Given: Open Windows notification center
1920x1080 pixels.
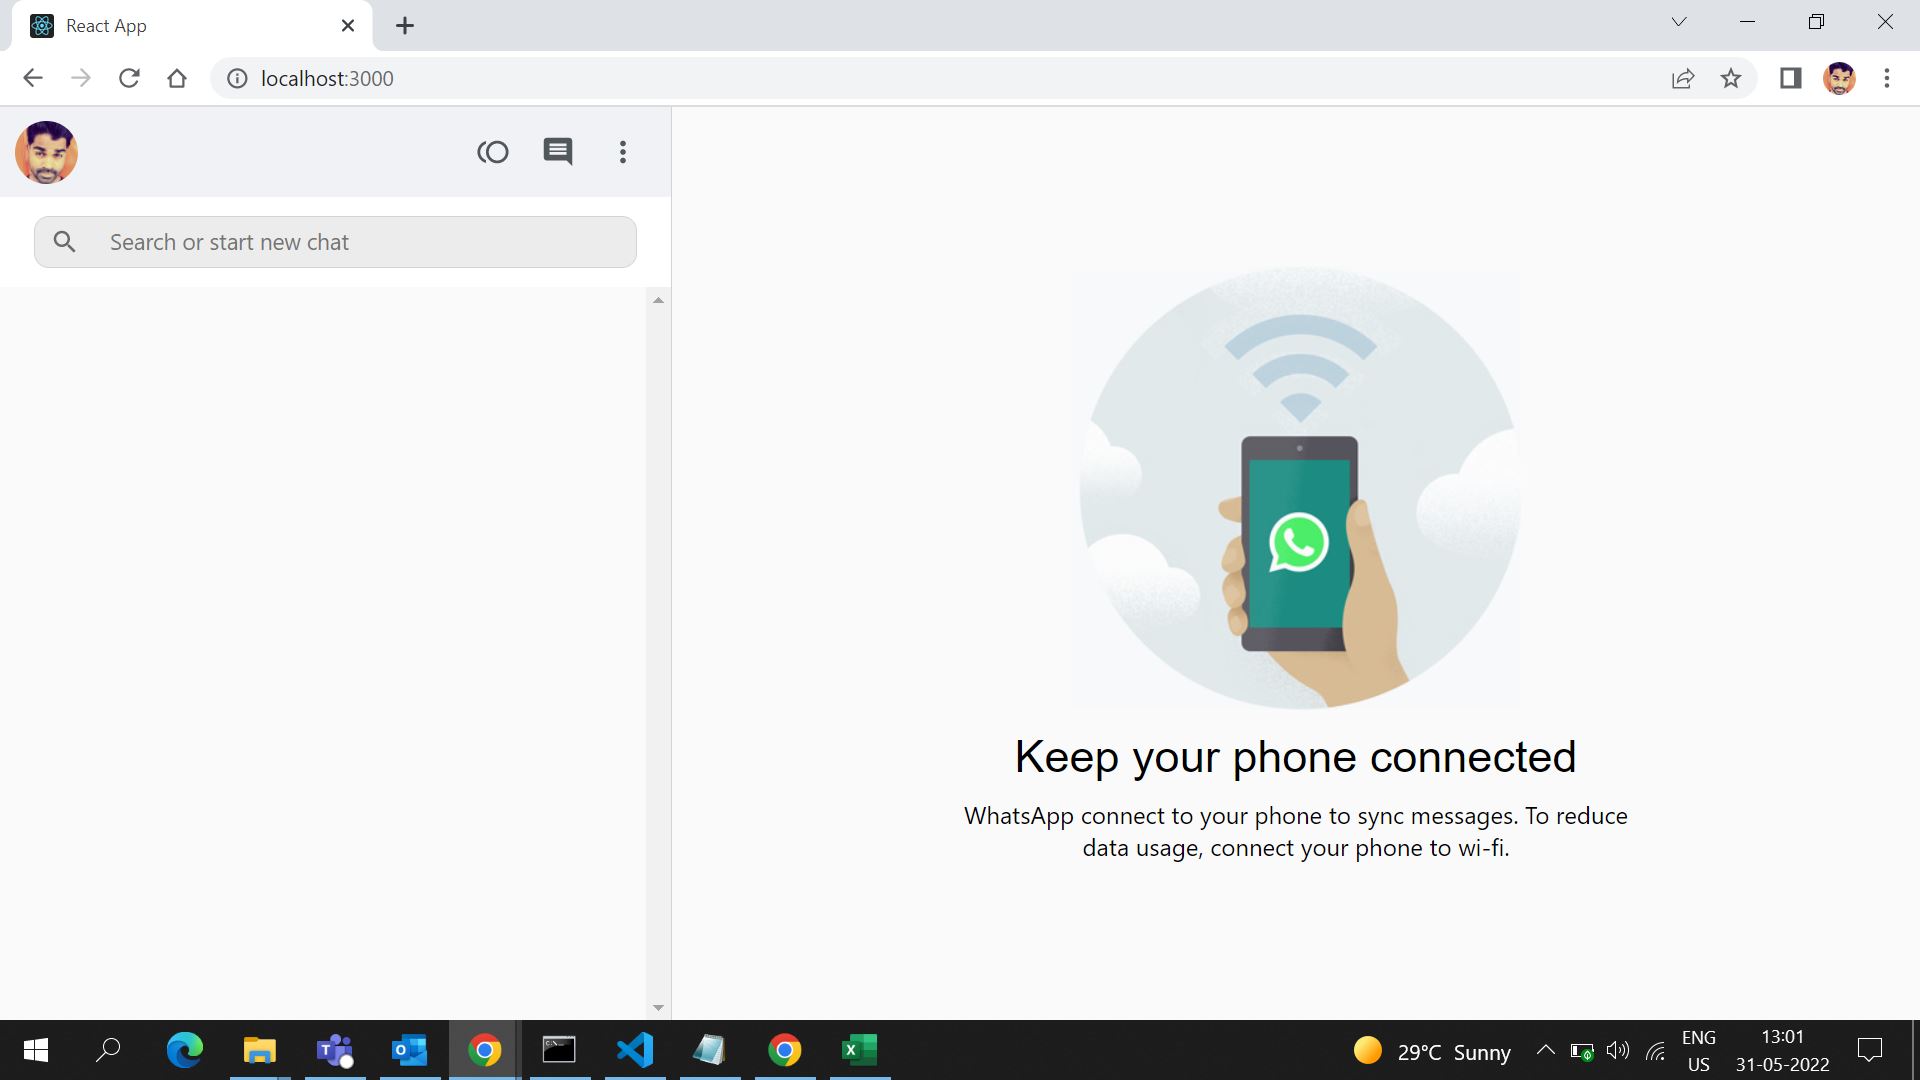Looking at the screenshot, I should click(x=1870, y=1050).
